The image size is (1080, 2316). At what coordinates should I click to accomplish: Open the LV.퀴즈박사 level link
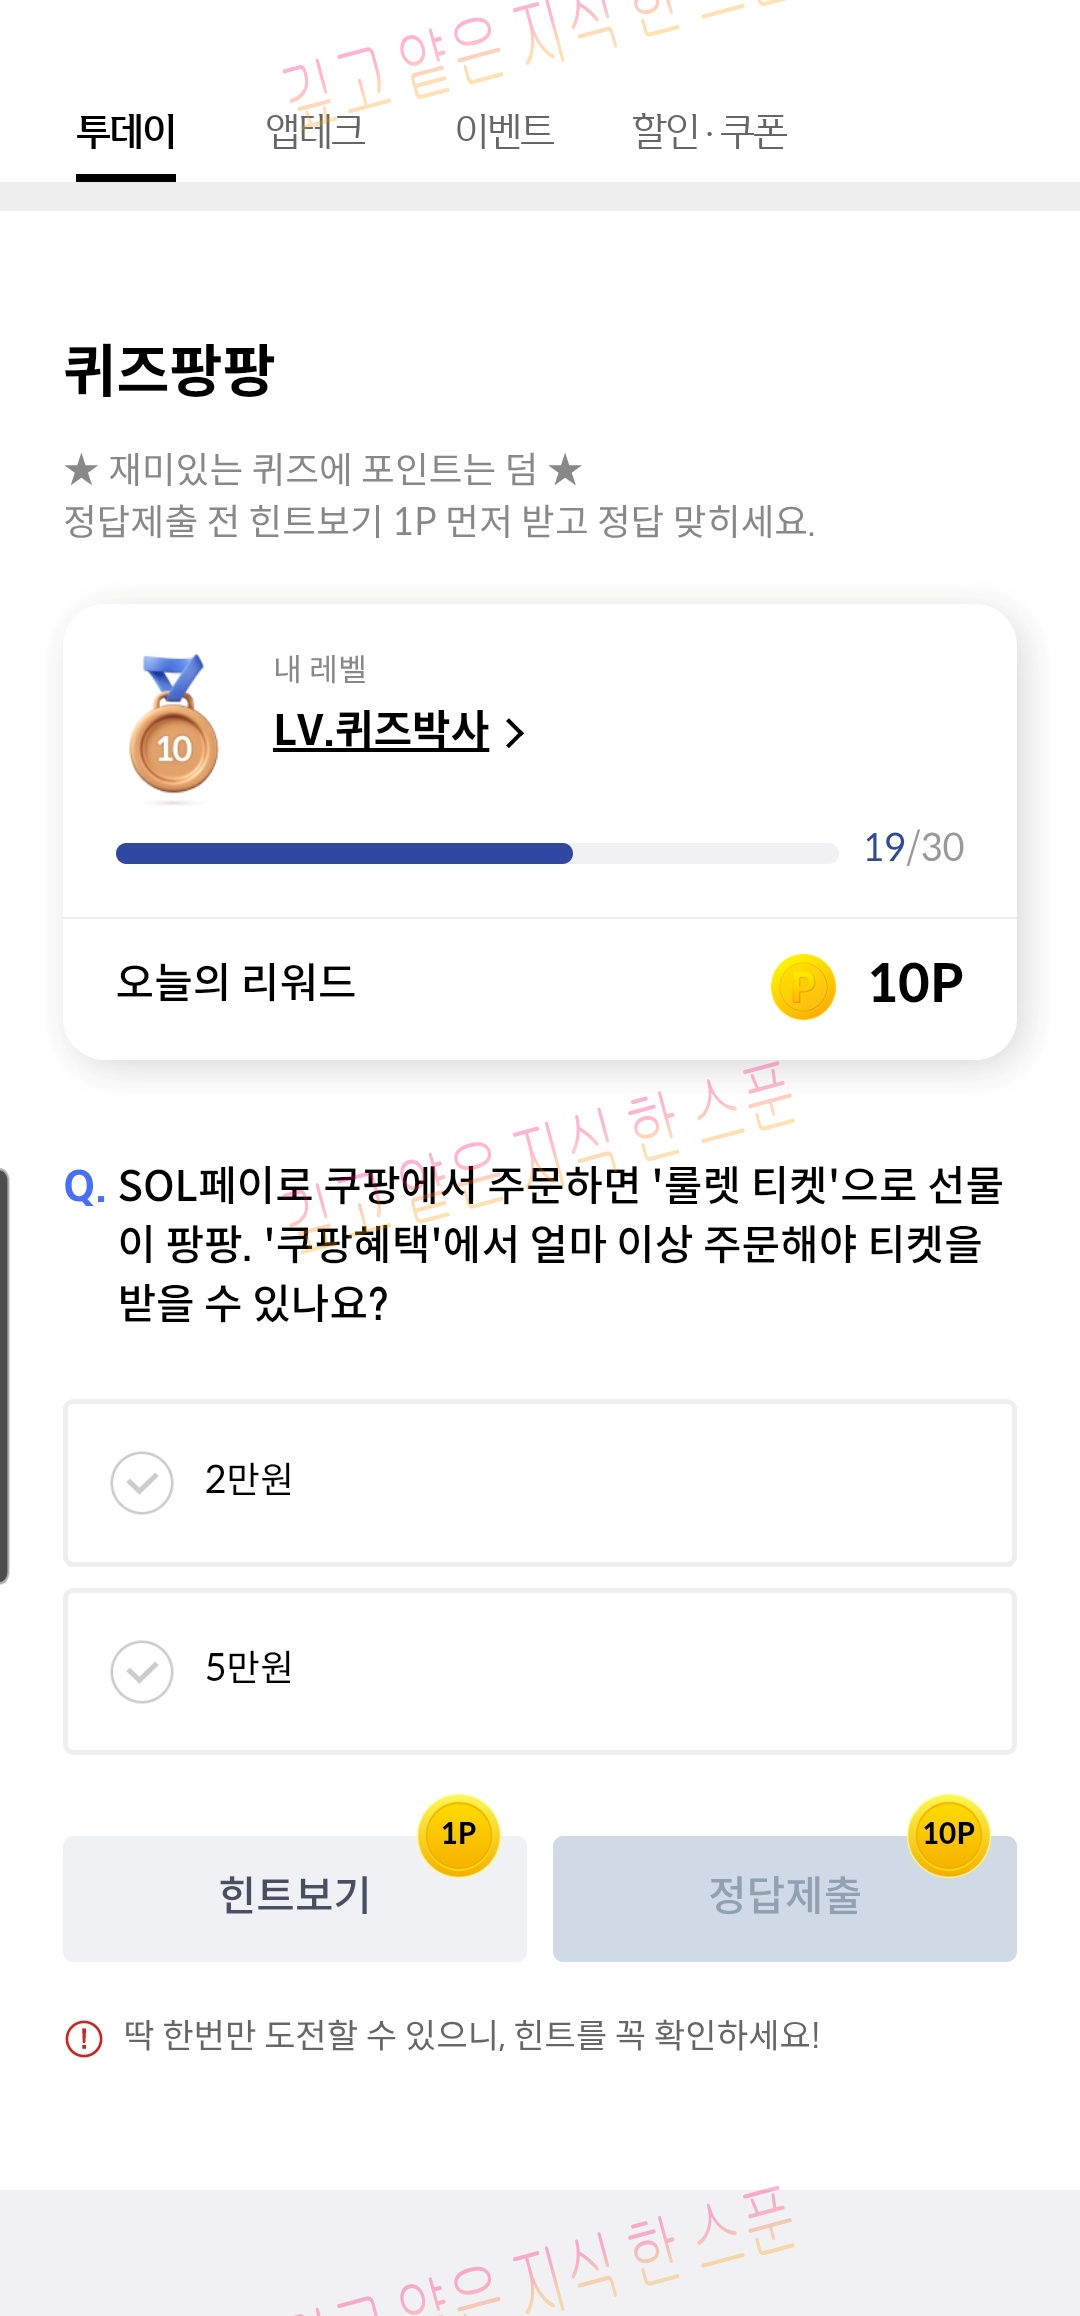coord(381,731)
